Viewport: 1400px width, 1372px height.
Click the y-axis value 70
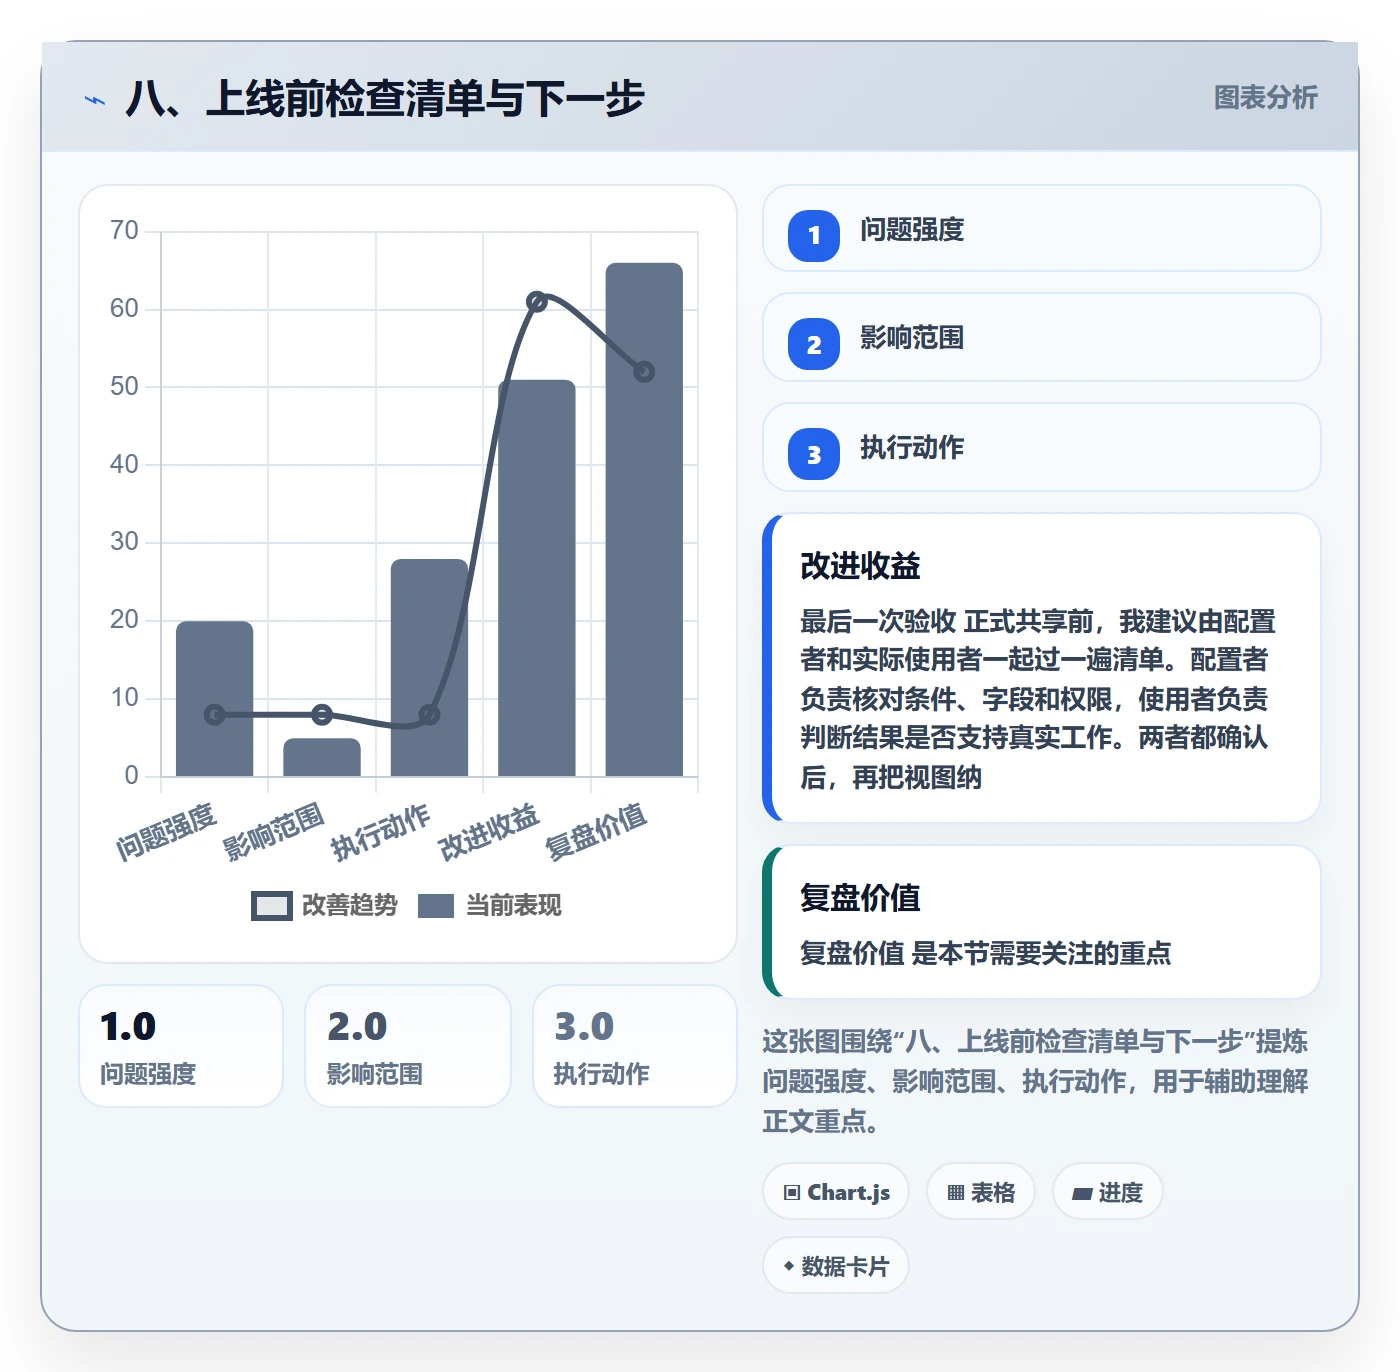point(124,231)
